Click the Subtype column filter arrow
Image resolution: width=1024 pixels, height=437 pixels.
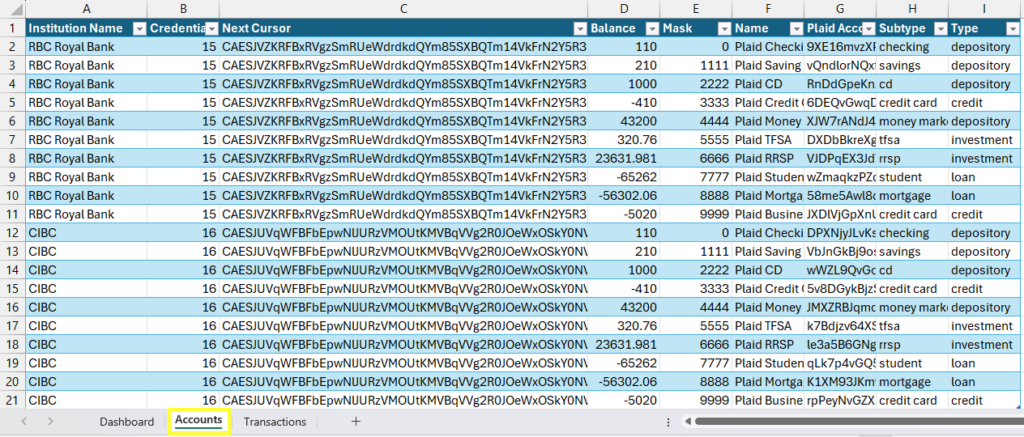938,29
